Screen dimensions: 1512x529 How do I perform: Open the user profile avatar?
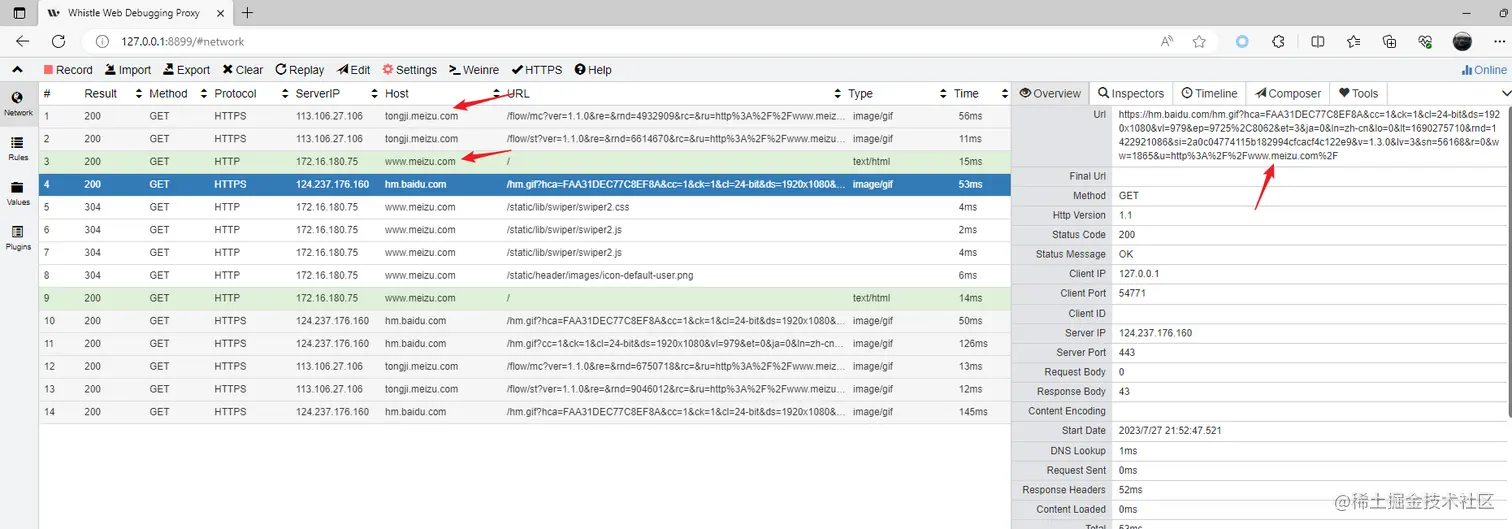[1462, 42]
